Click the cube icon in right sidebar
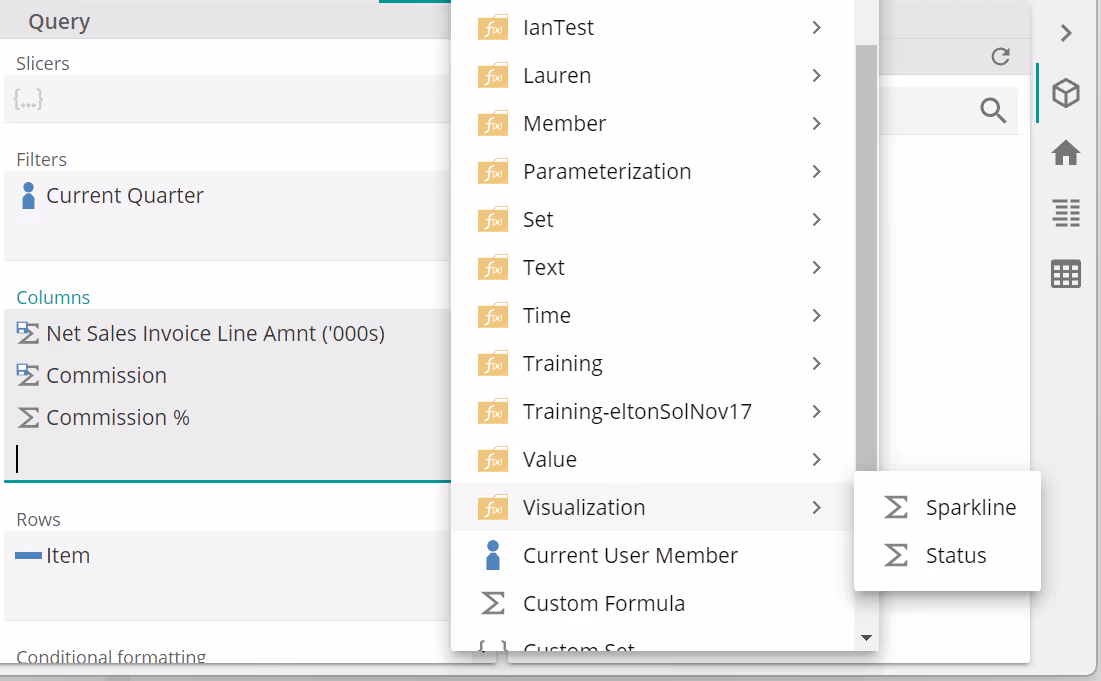1101x681 pixels. [x=1066, y=94]
